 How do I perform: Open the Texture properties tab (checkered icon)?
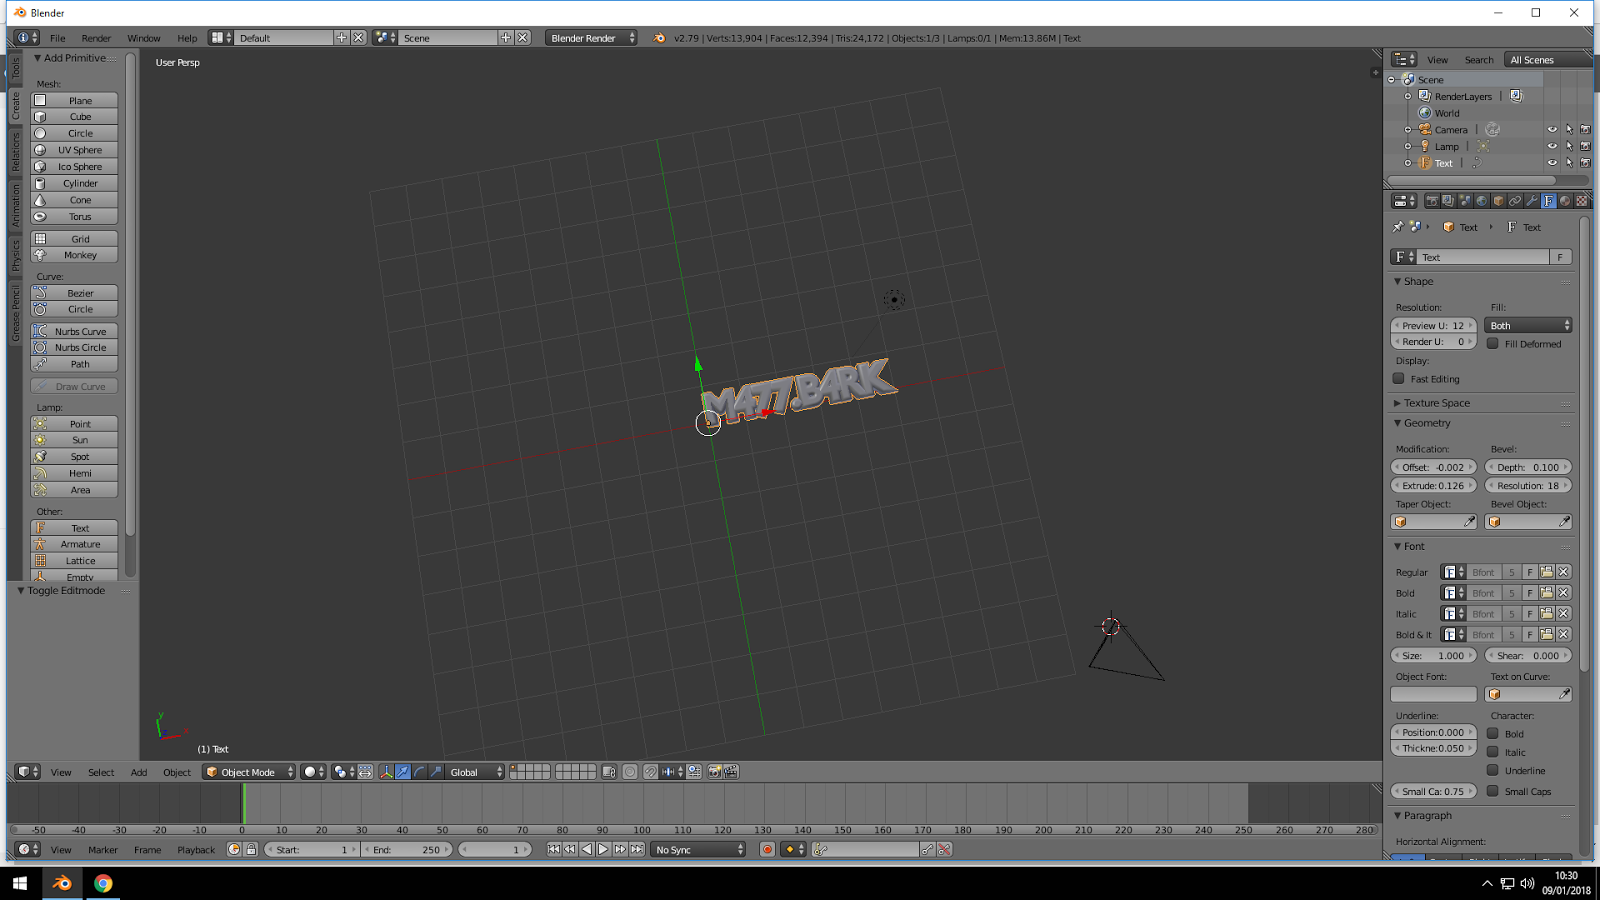click(1579, 200)
